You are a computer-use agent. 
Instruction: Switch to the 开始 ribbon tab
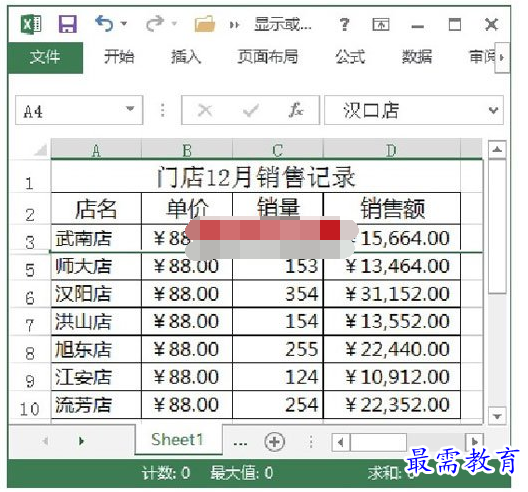[x=119, y=57]
